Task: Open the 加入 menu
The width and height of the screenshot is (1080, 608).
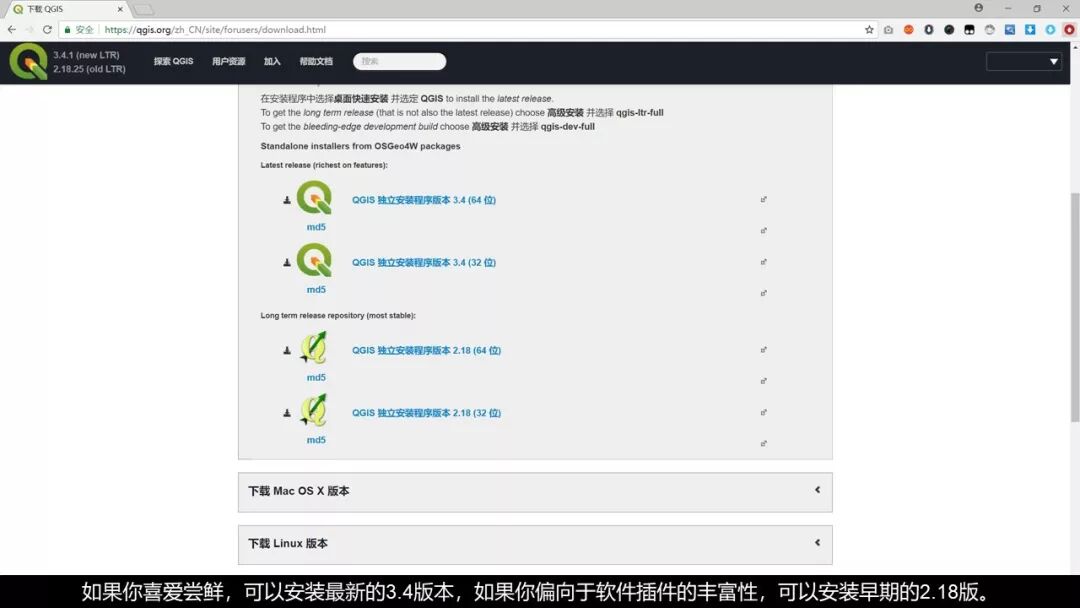Action: tap(272, 61)
